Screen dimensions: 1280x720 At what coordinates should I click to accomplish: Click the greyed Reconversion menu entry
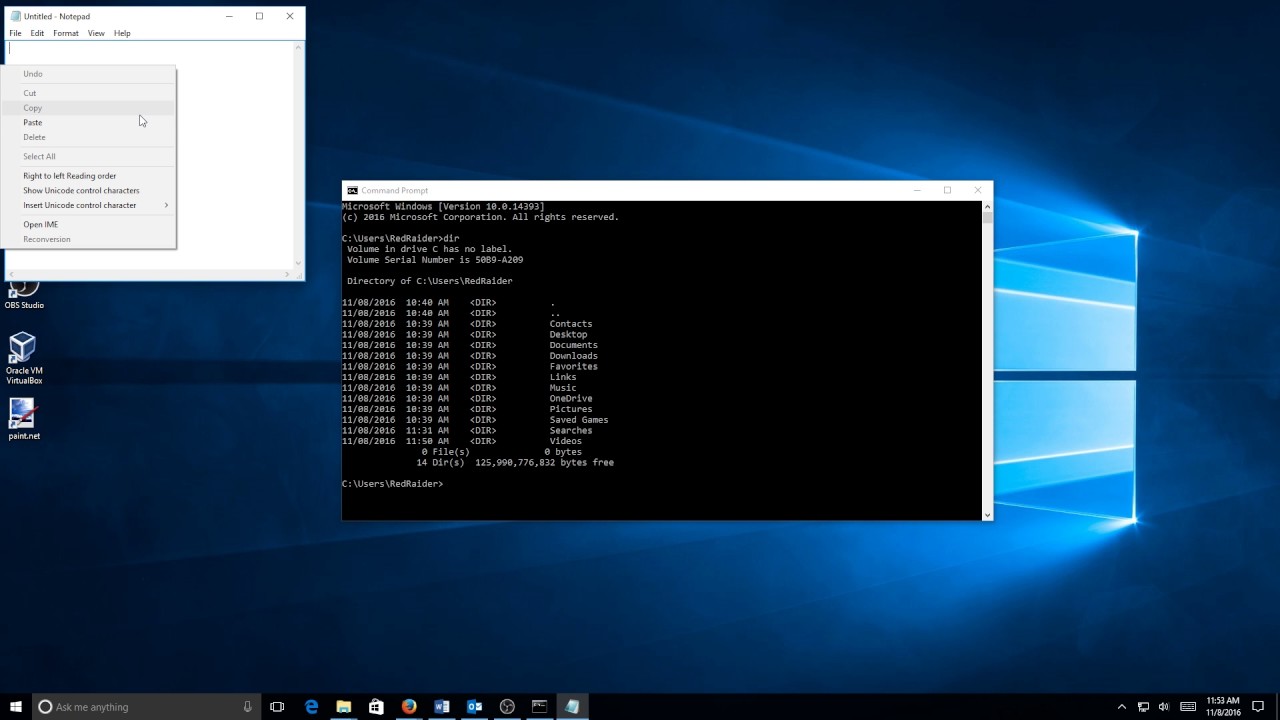click(90, 239)
